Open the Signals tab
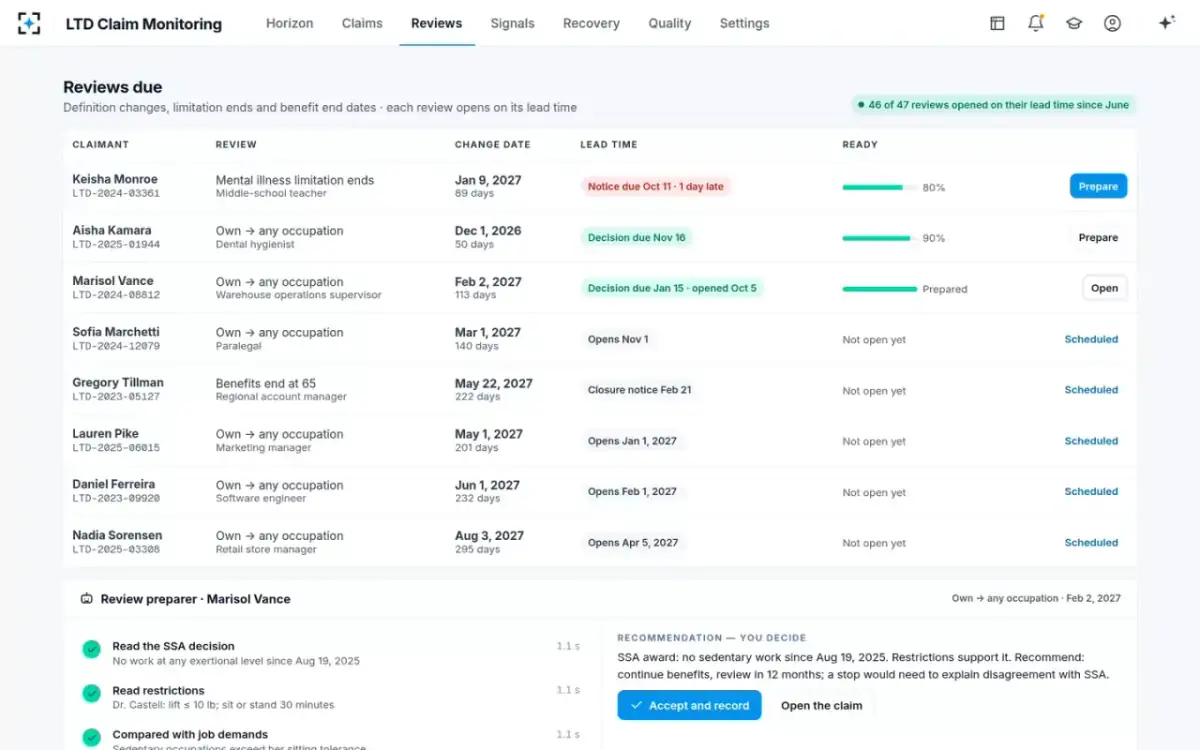The height and width of the screenshot is (750, 1200). [x=512, y=23]
